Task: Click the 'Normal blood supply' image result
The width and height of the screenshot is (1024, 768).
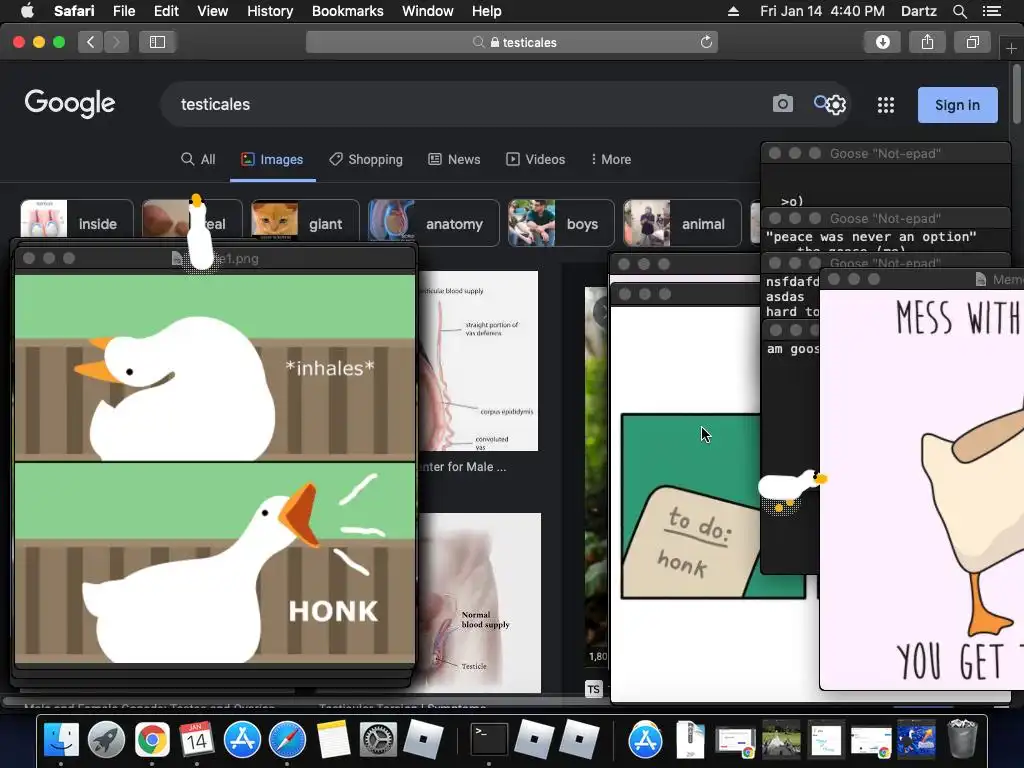Action: (479, 602)
